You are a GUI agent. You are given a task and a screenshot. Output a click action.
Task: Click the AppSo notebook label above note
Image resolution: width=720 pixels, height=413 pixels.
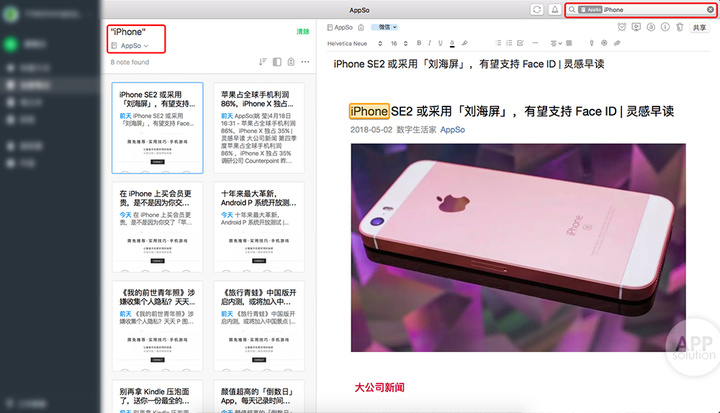340,28
